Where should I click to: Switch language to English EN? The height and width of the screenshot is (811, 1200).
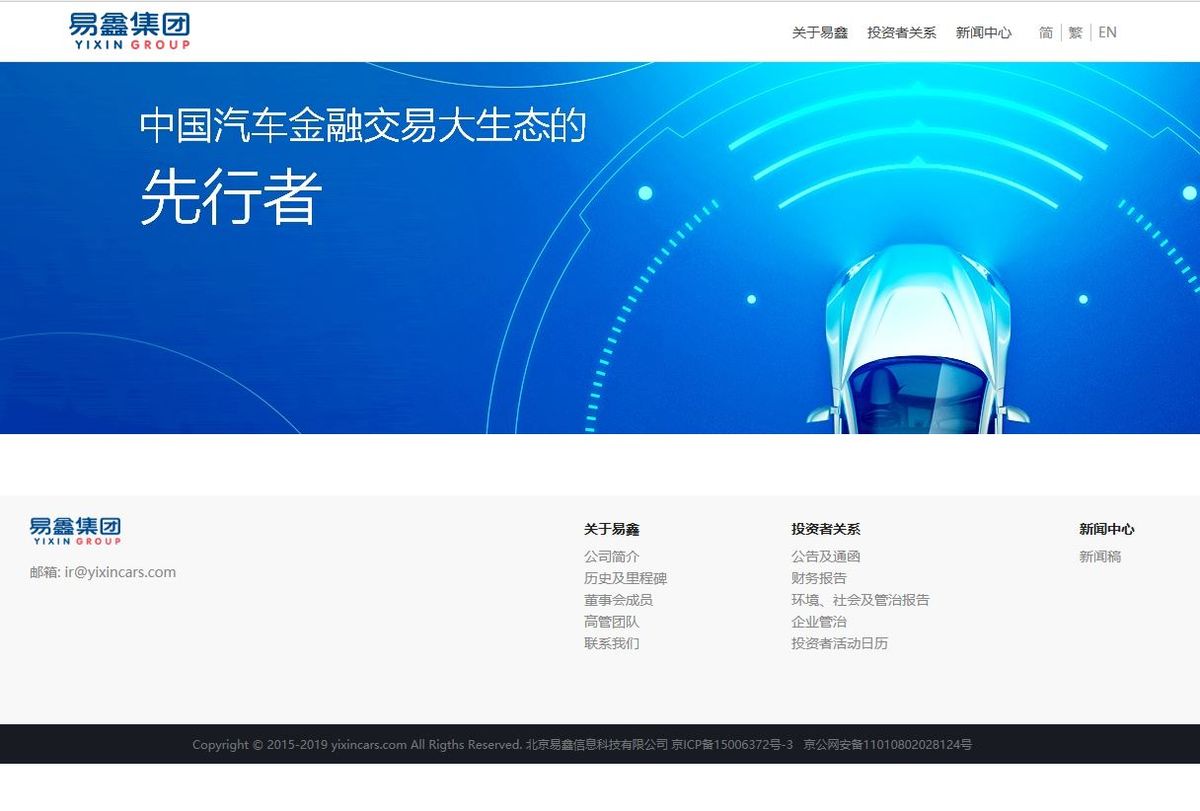(1107, 32)
